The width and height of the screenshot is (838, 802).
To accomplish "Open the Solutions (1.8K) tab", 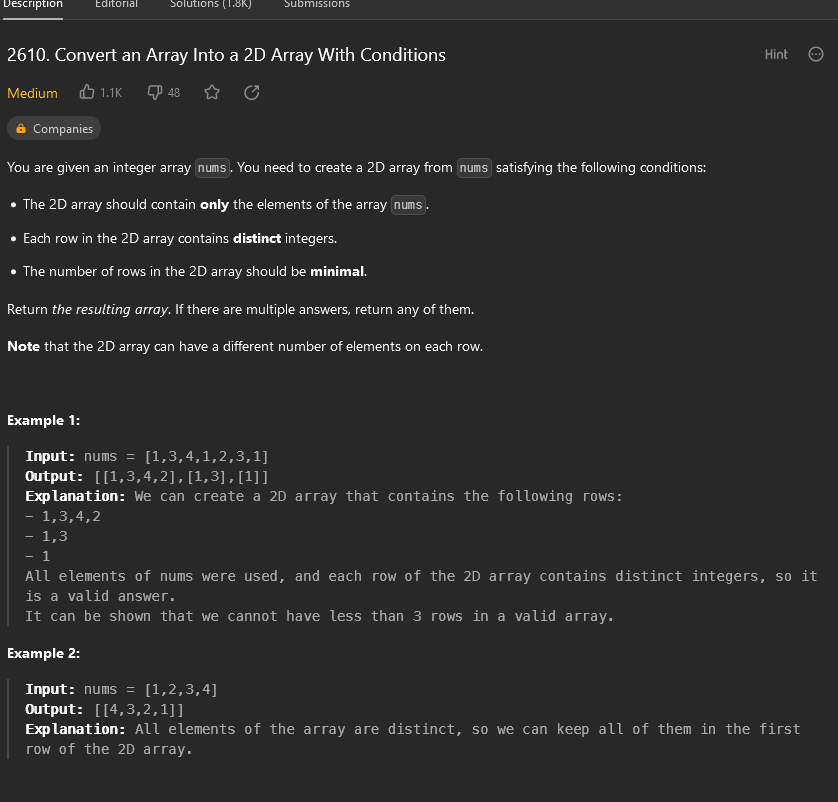I will 211,4.
